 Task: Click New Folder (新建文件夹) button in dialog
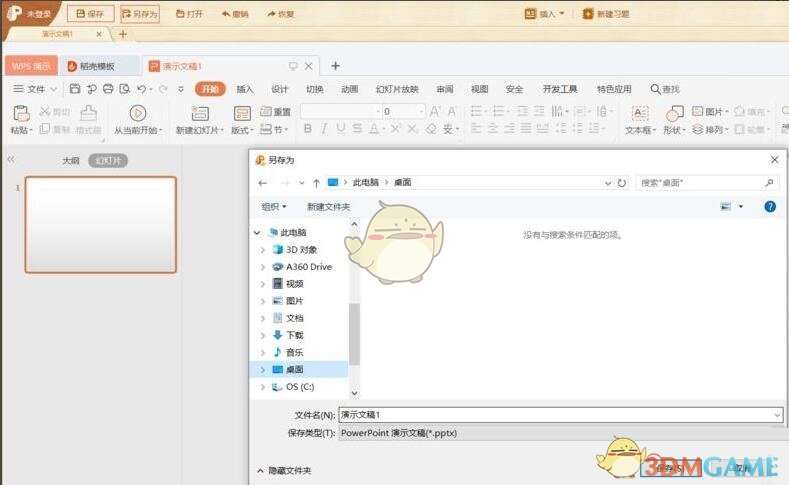point(328,207)
